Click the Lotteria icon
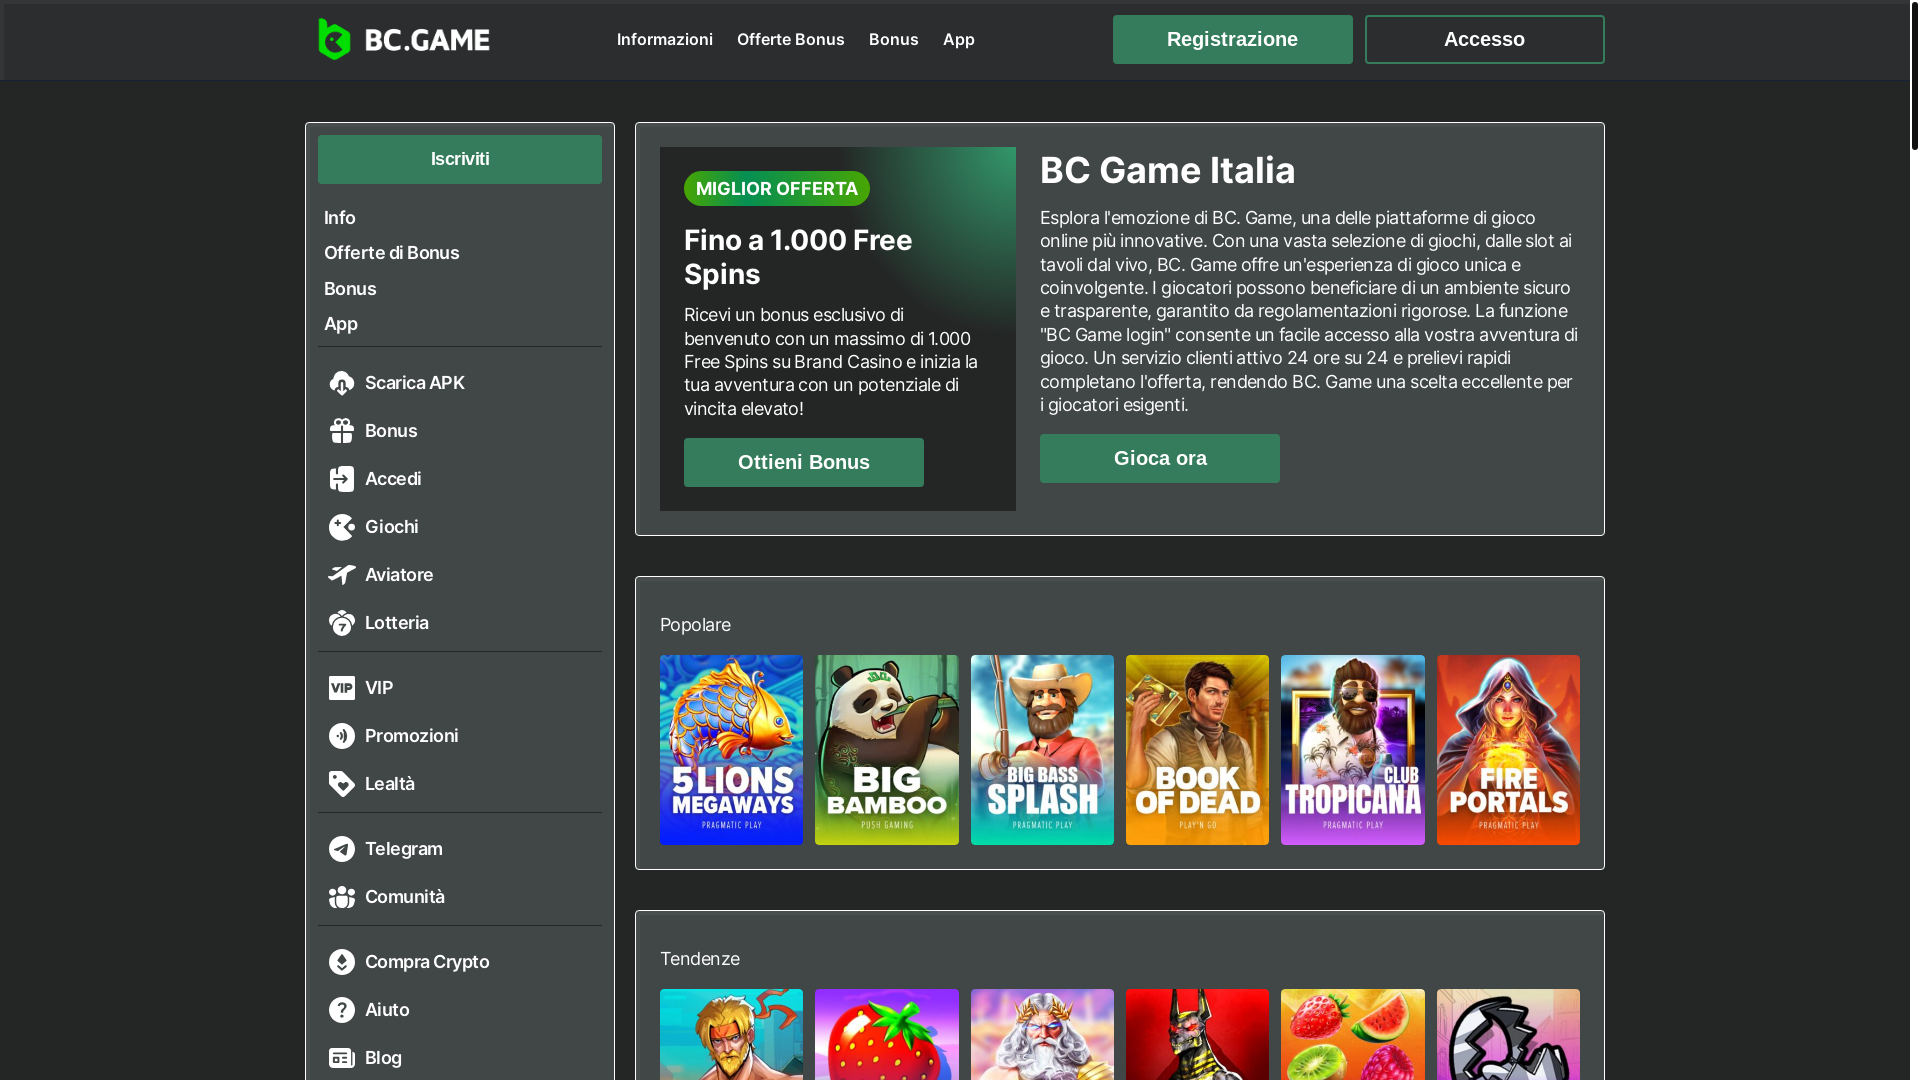The image size is (1920, 1080). (x=342, y=623)
